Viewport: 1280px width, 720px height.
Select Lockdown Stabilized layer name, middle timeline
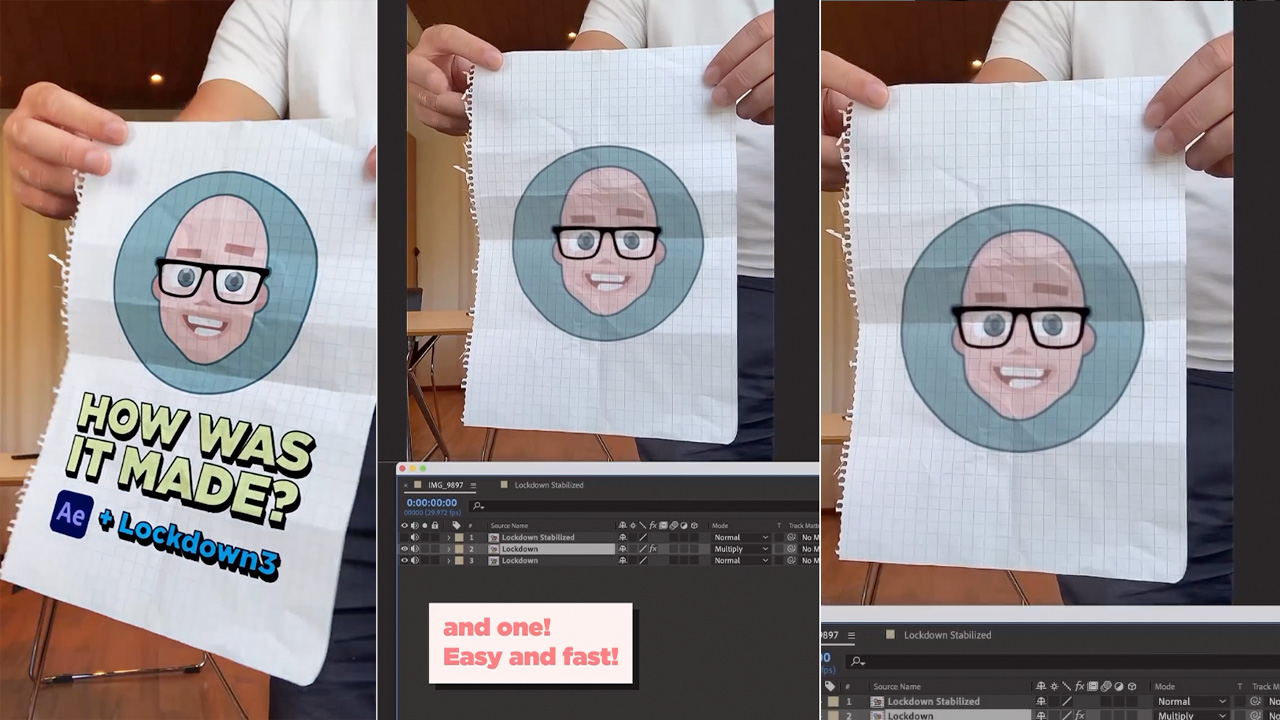click(538, 537)
